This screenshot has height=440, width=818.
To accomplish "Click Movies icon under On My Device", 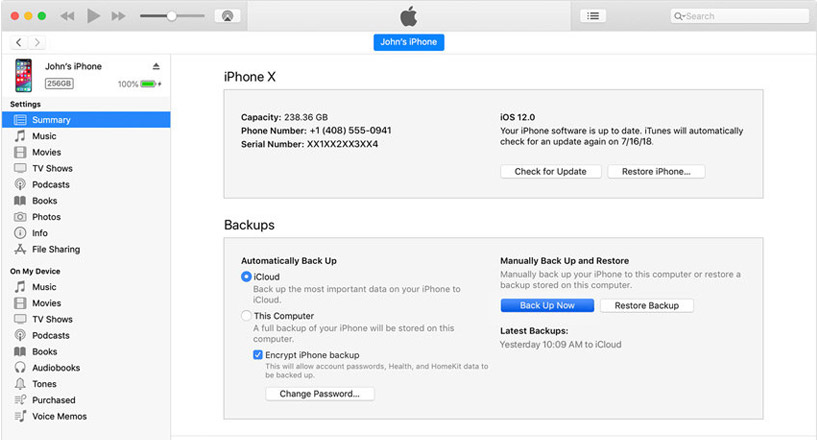I will 20,303.
